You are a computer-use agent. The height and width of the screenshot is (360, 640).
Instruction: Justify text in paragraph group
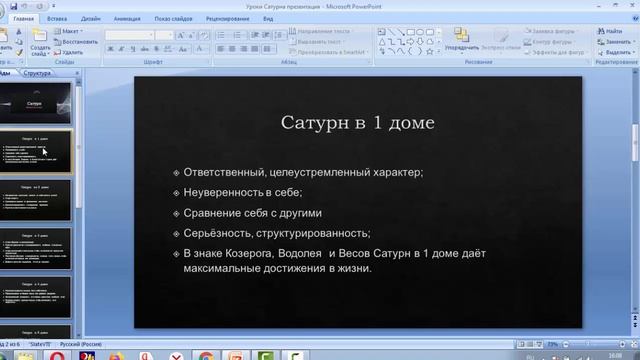(x=255, y=49)
